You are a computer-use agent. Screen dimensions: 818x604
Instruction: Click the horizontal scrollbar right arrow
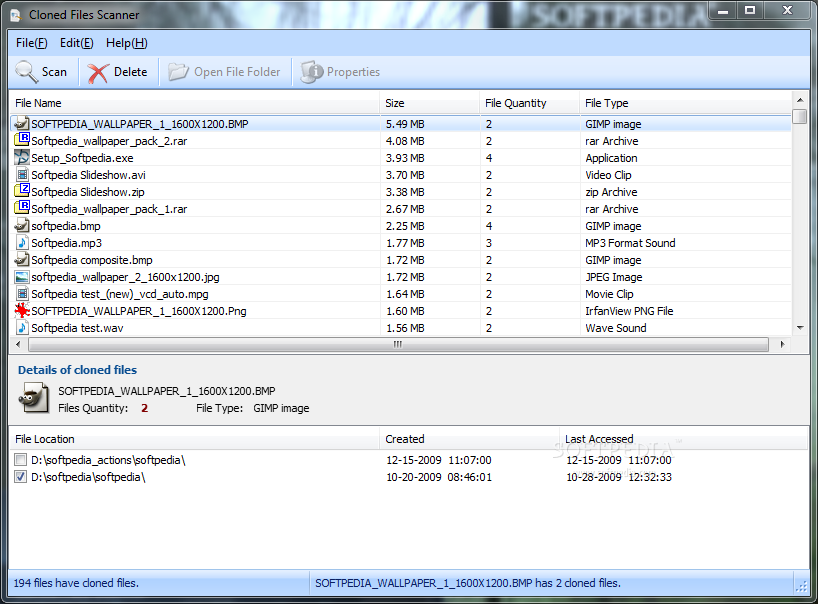[782, 344]
